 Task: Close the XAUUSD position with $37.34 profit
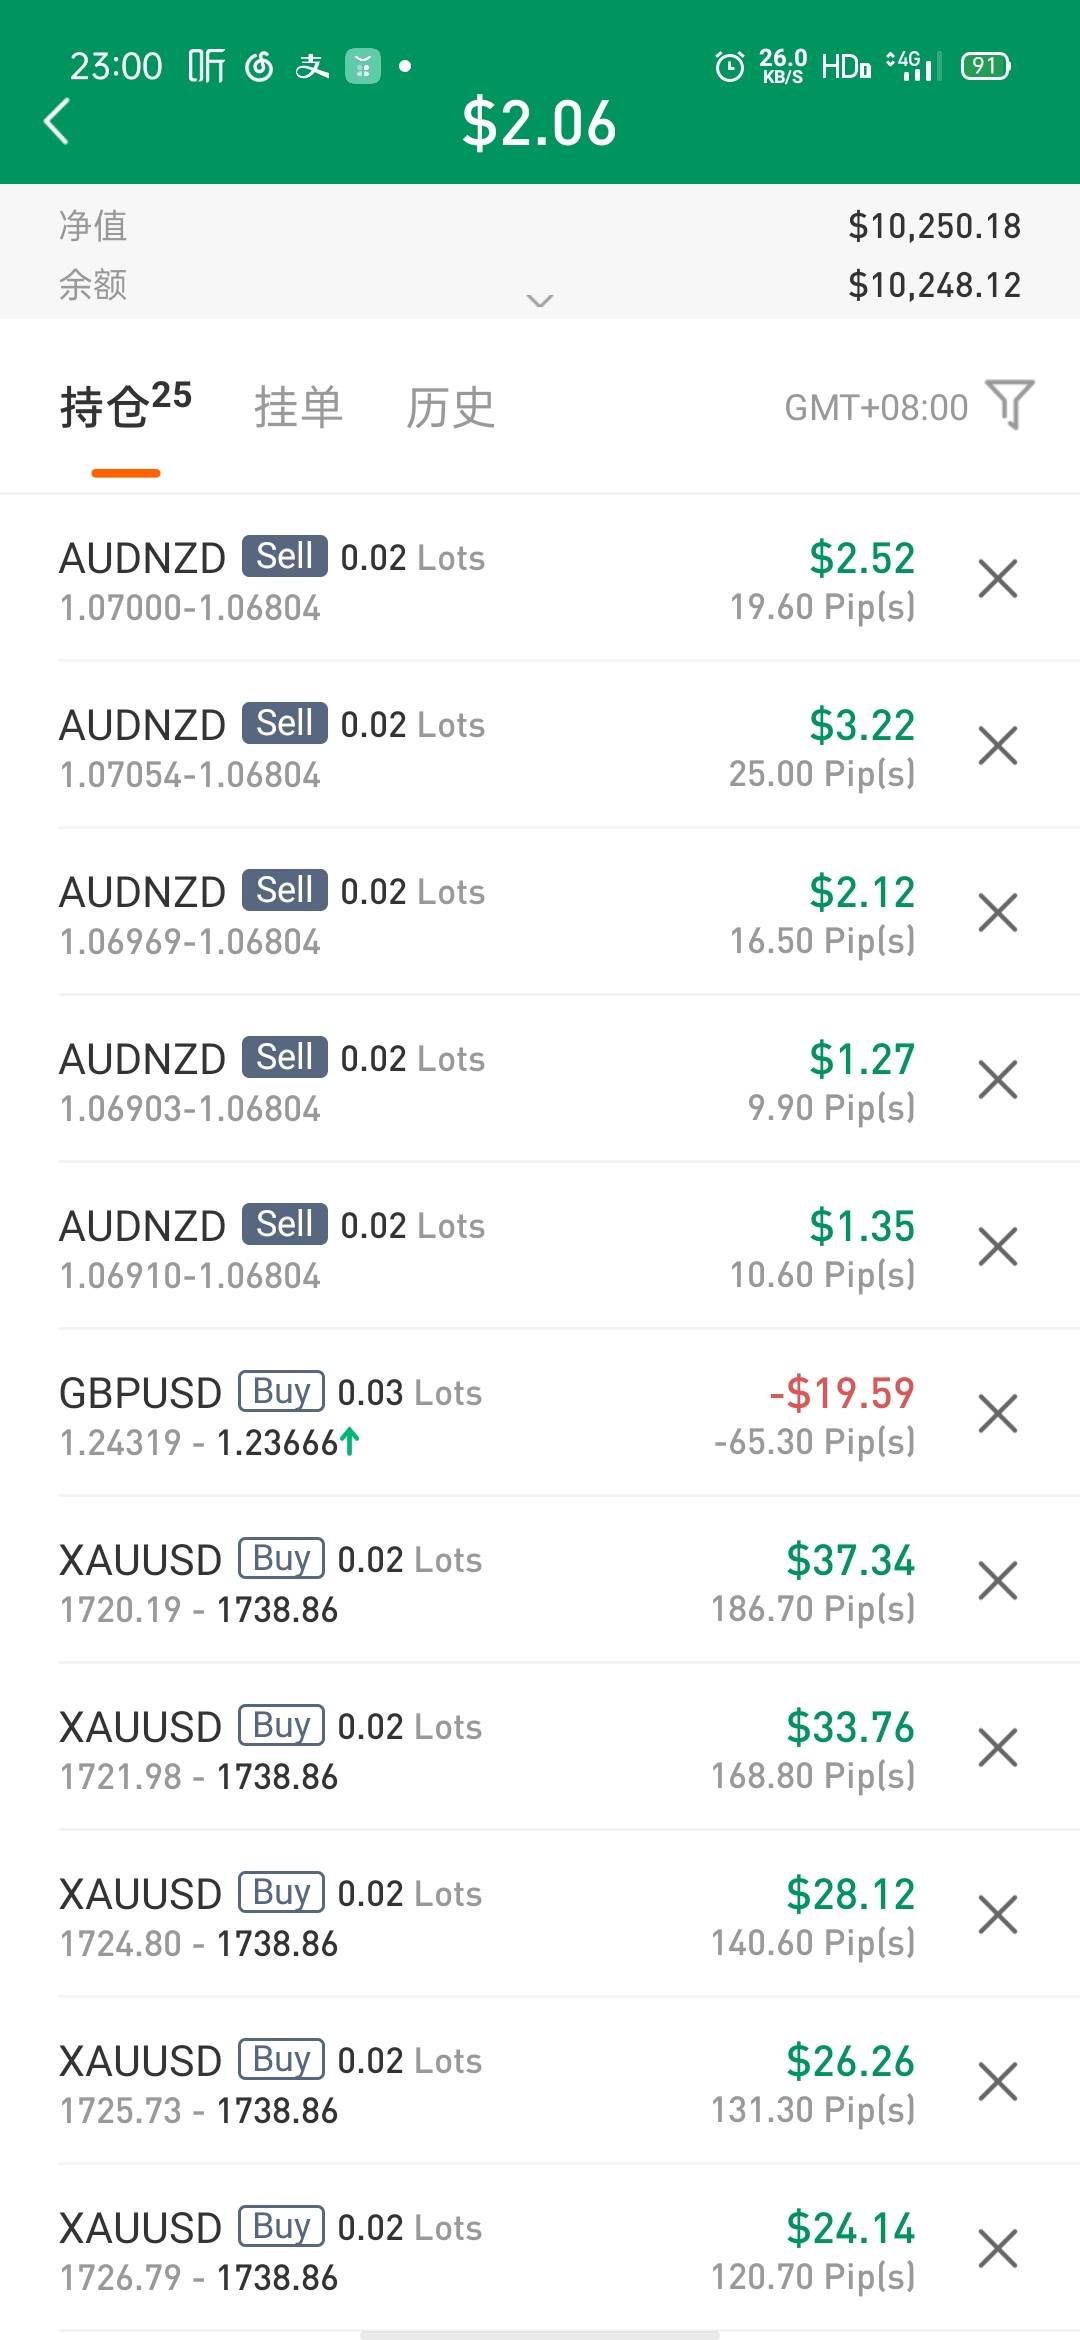(x=997, y=1581)
